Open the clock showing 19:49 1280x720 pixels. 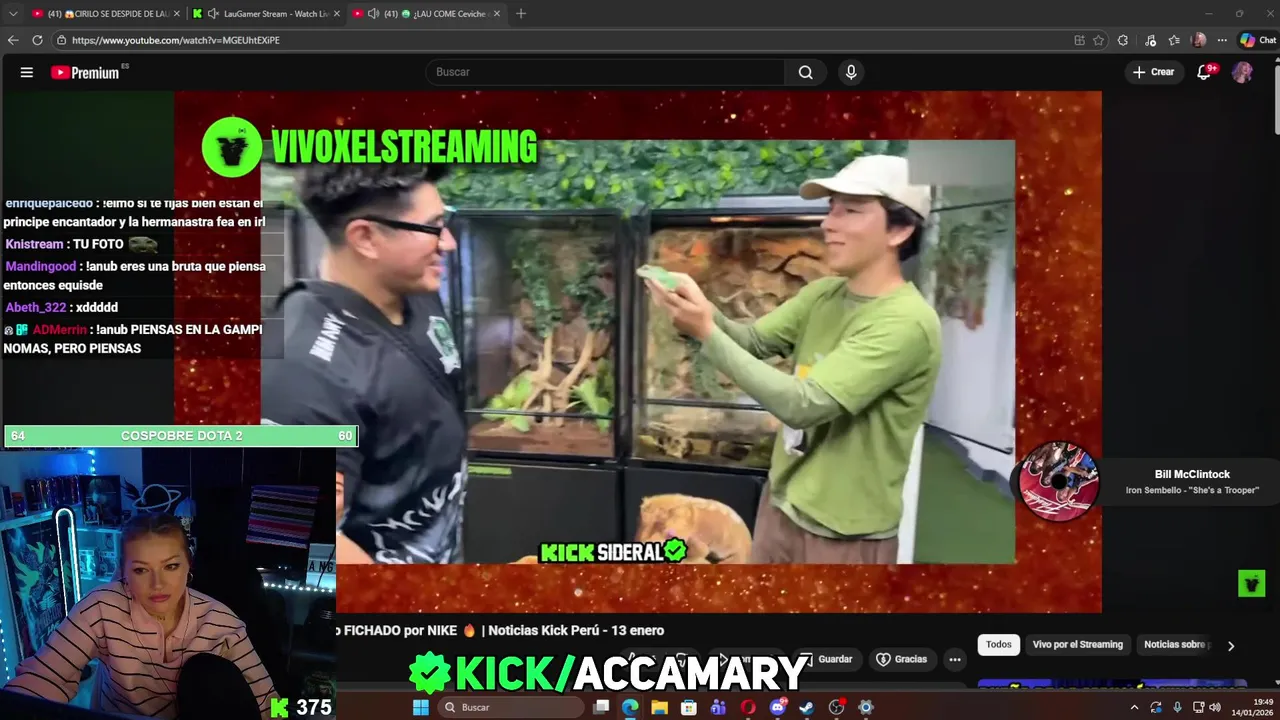click(x=1255, y=707)
